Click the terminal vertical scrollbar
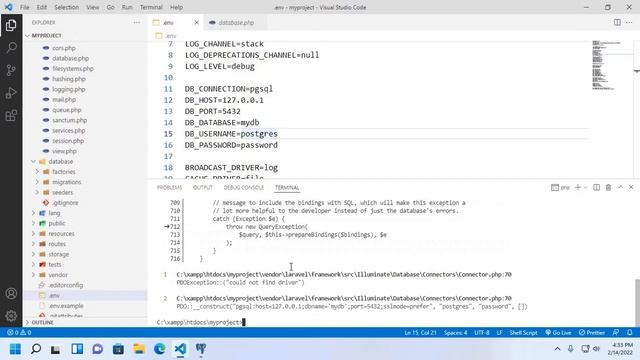 point(637,302)
